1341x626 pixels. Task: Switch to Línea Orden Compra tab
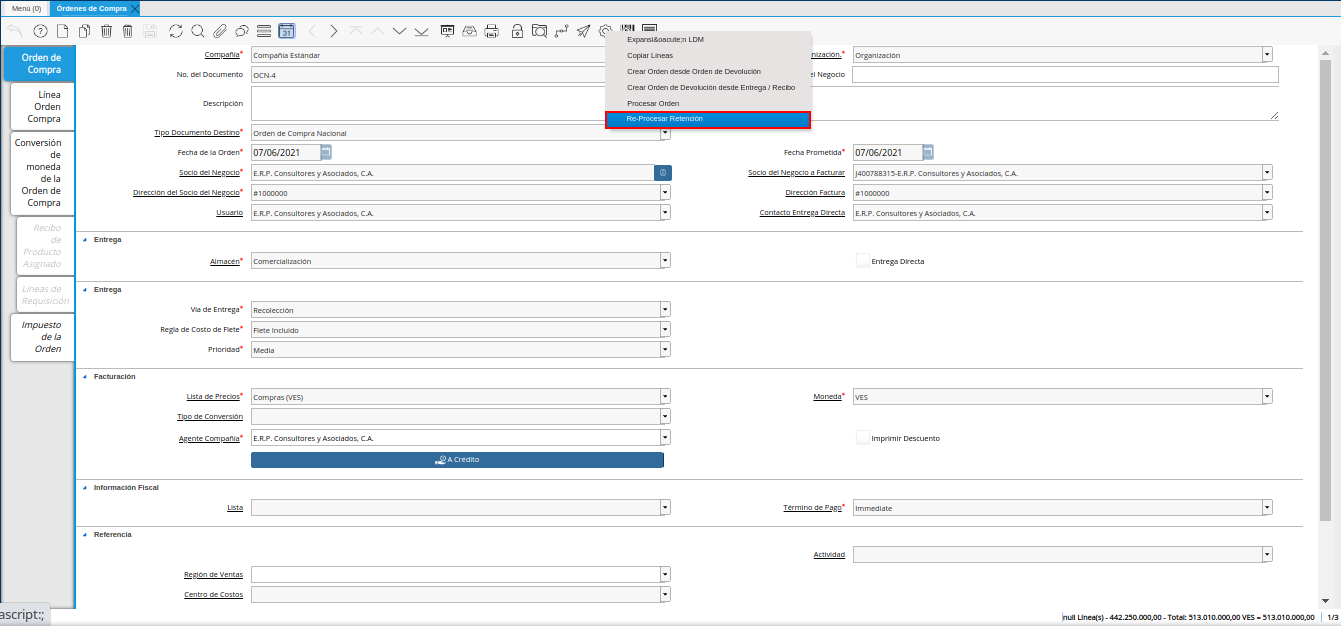point(43,106)
